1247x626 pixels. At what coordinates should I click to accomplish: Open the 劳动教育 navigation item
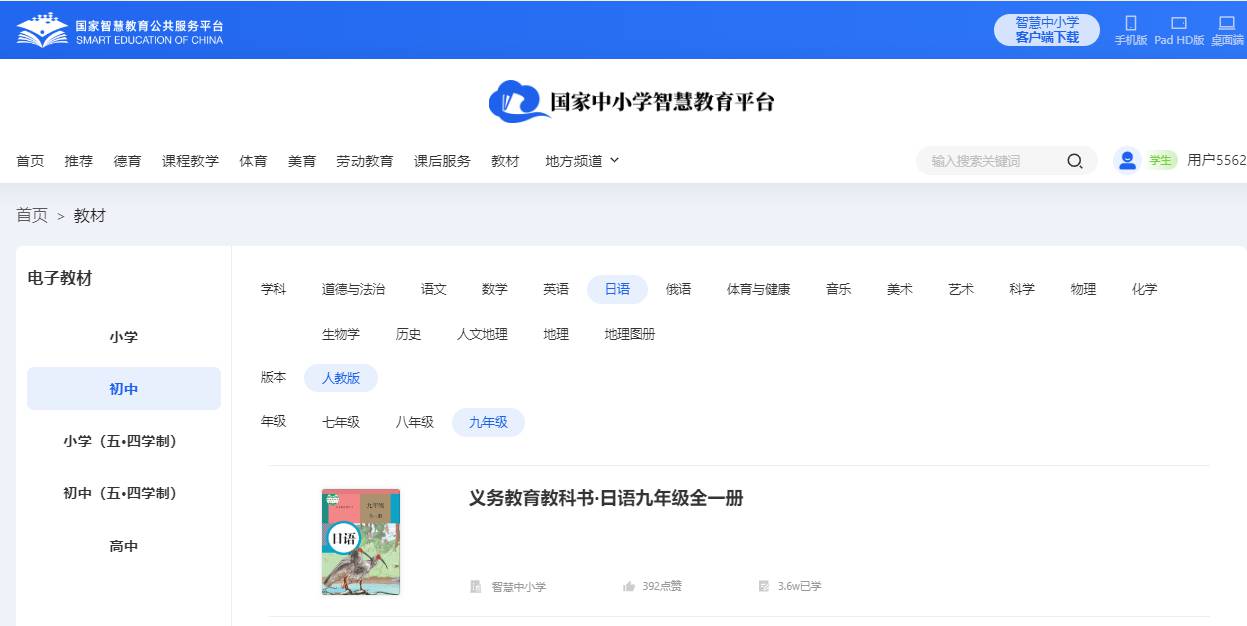(x=365, y=161)
